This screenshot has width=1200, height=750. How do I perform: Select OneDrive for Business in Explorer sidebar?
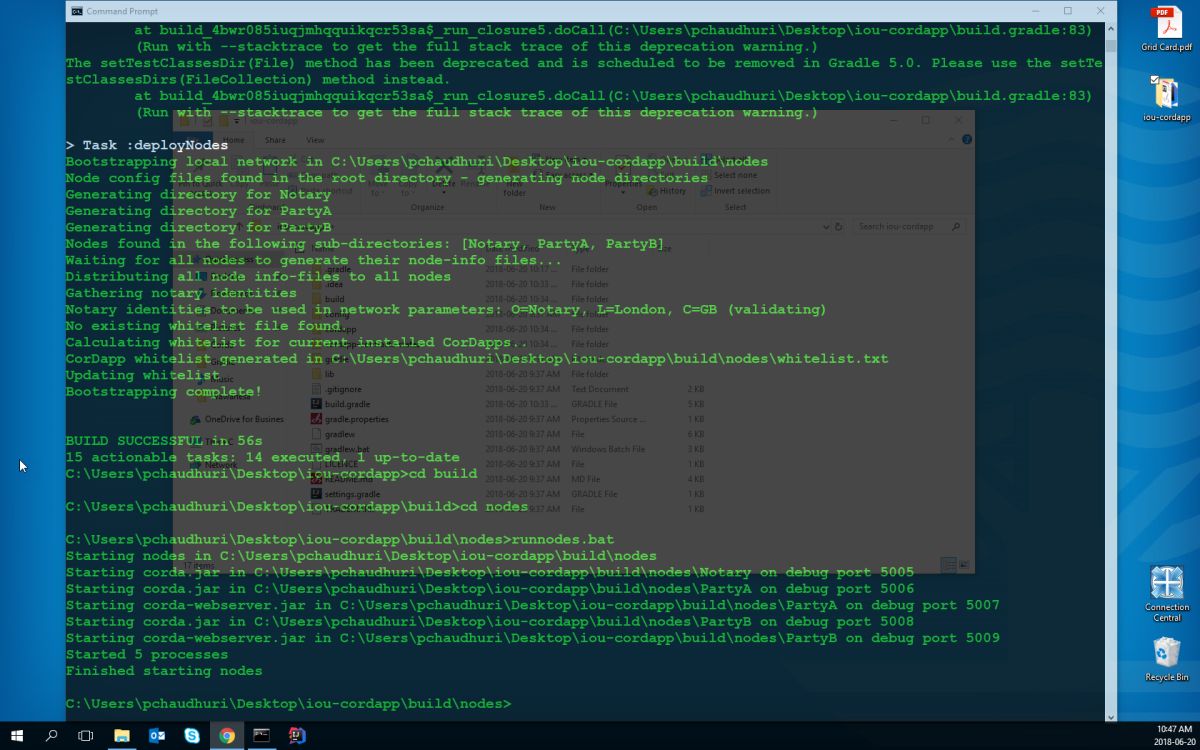pos(236,419)
